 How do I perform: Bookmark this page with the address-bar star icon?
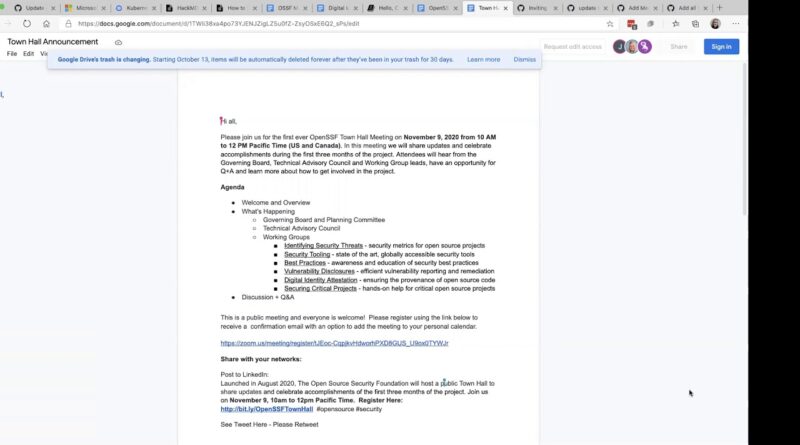click(x=610, y=23)
